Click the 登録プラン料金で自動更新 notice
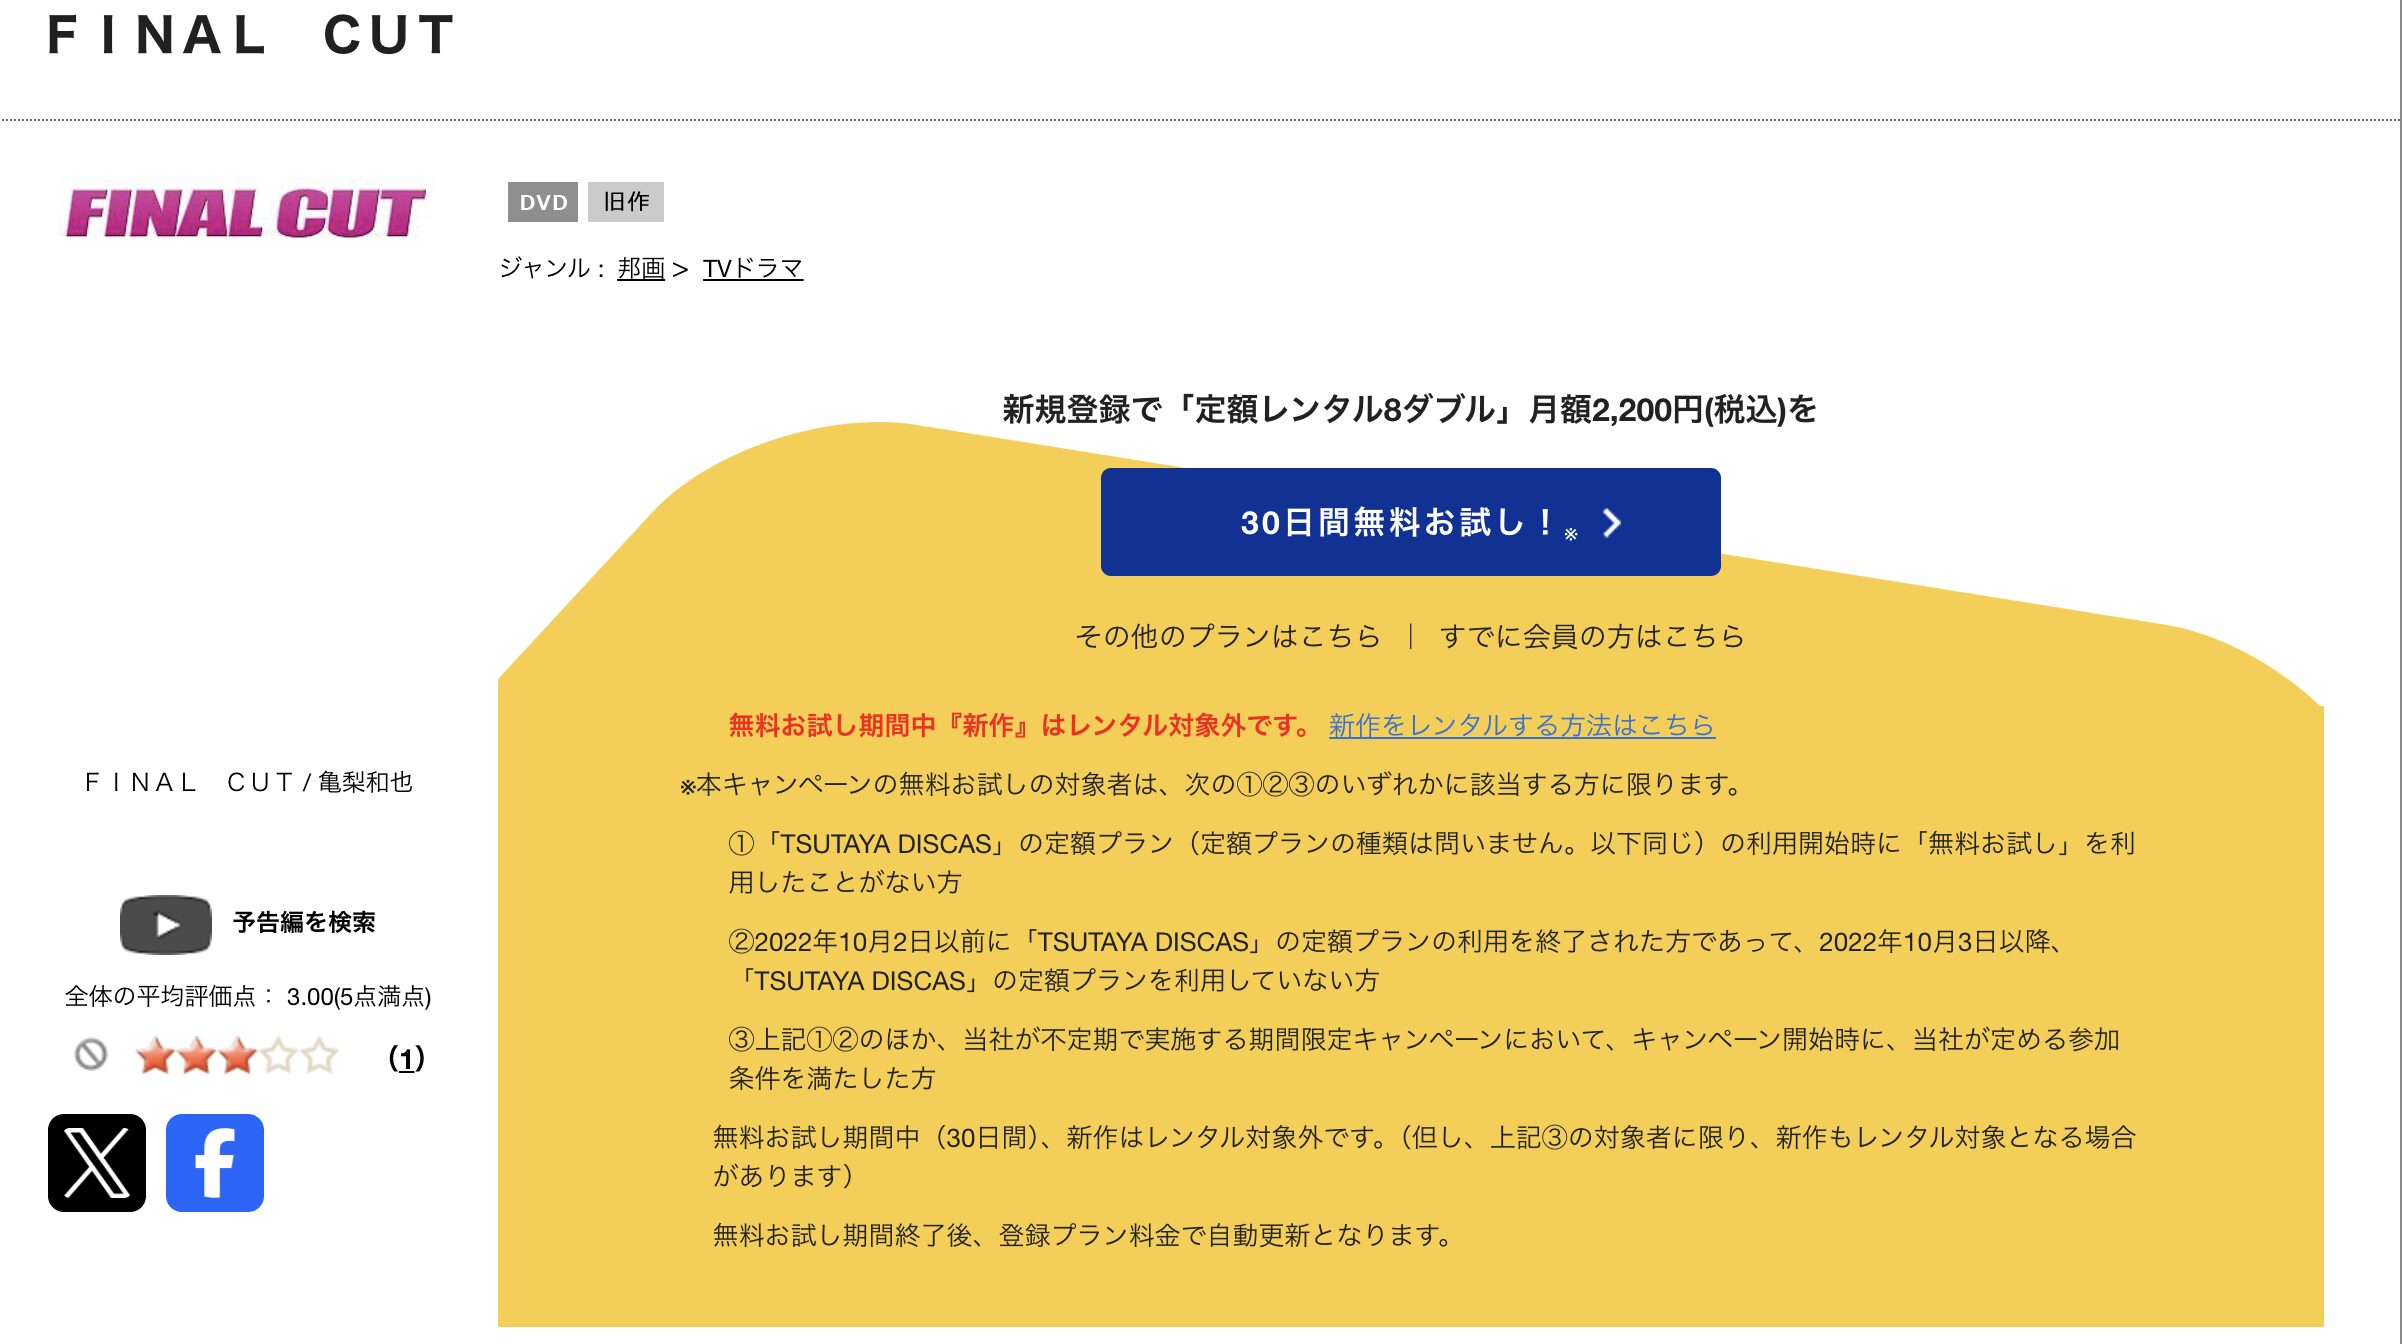 click(1084, 1235)
